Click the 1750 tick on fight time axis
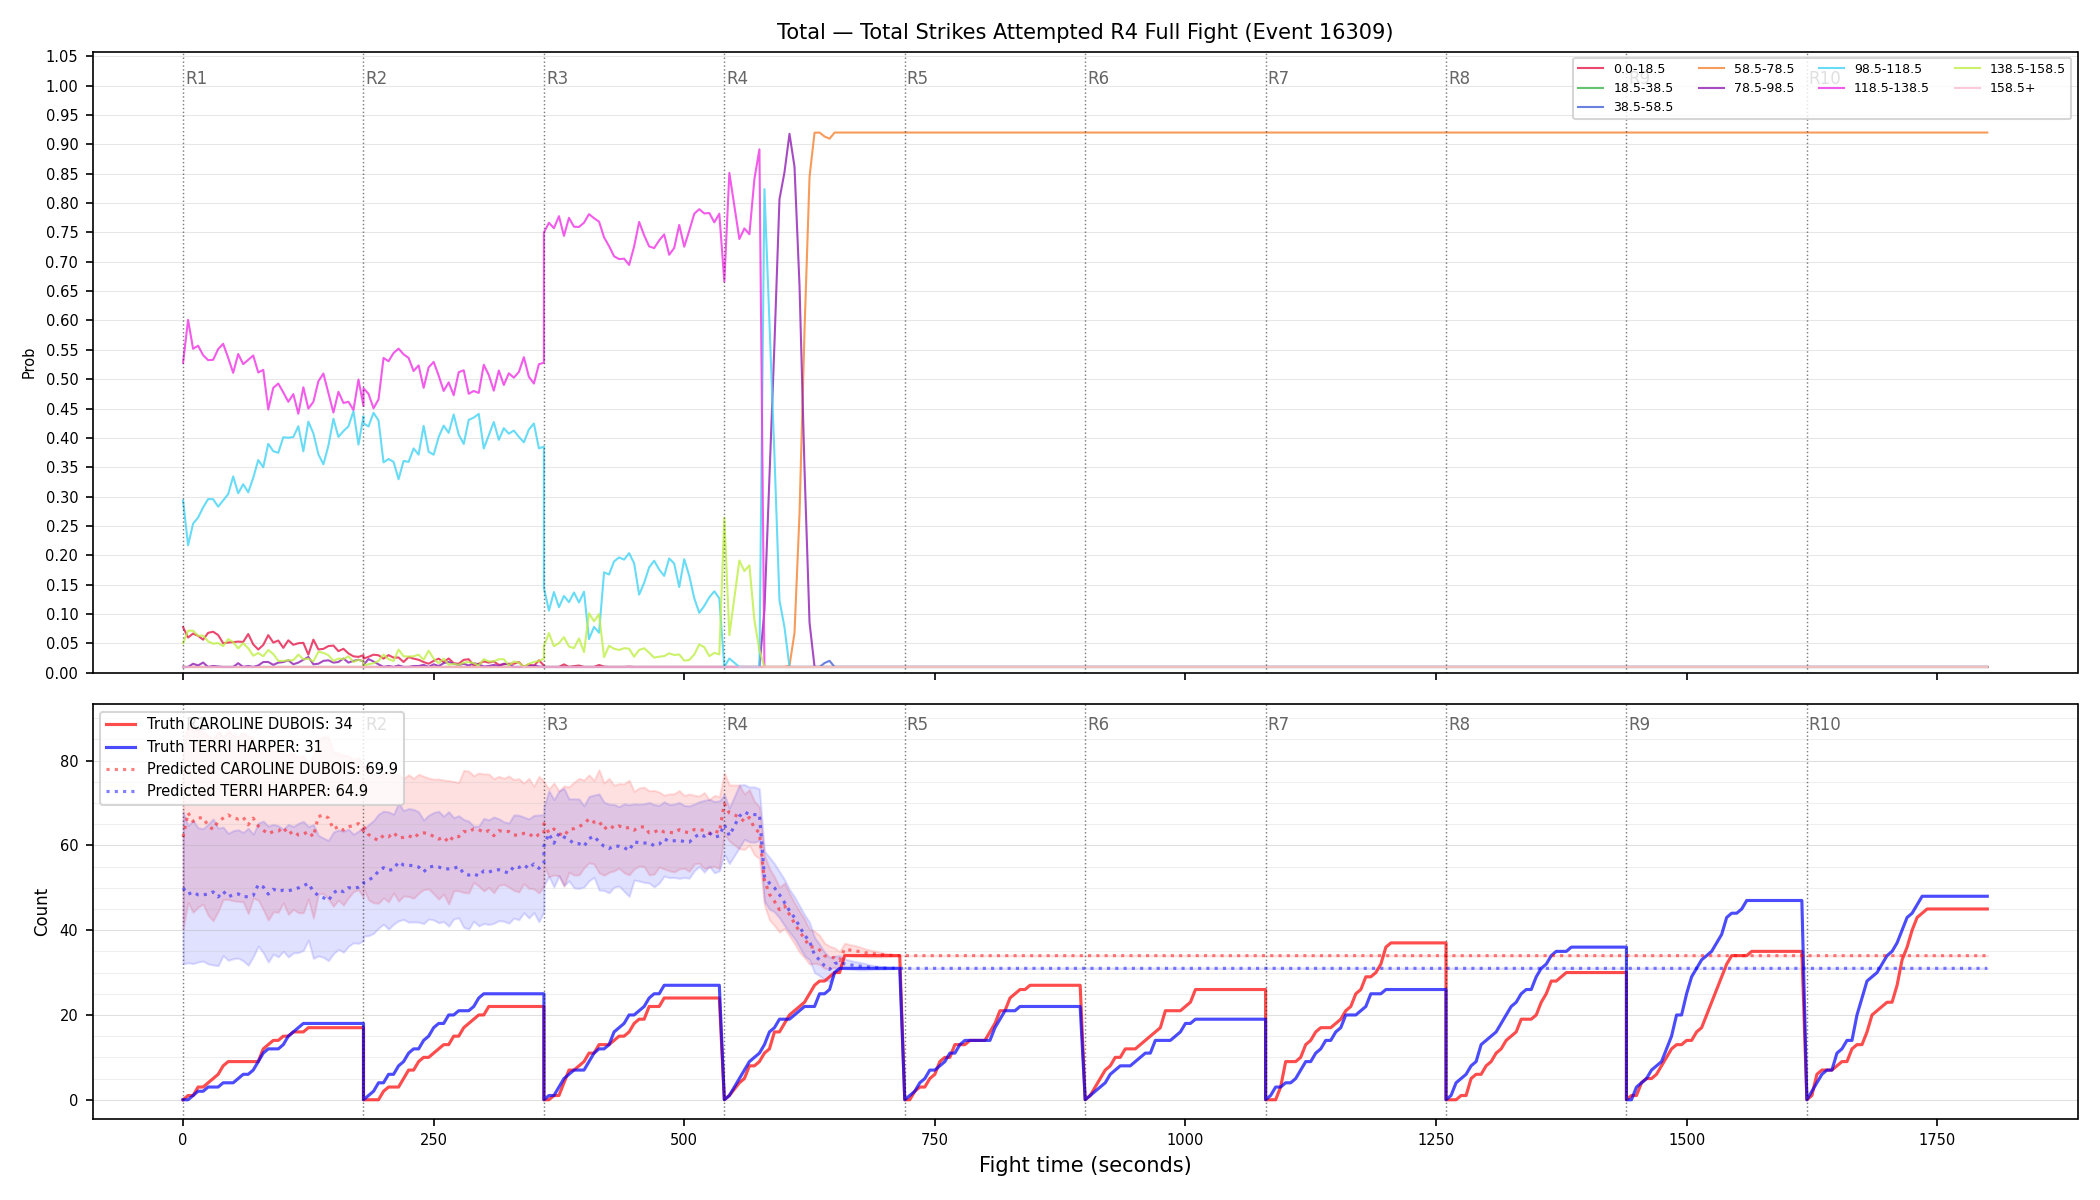Screen dimensions: 2100x1200 [x=1937, y=1139]
